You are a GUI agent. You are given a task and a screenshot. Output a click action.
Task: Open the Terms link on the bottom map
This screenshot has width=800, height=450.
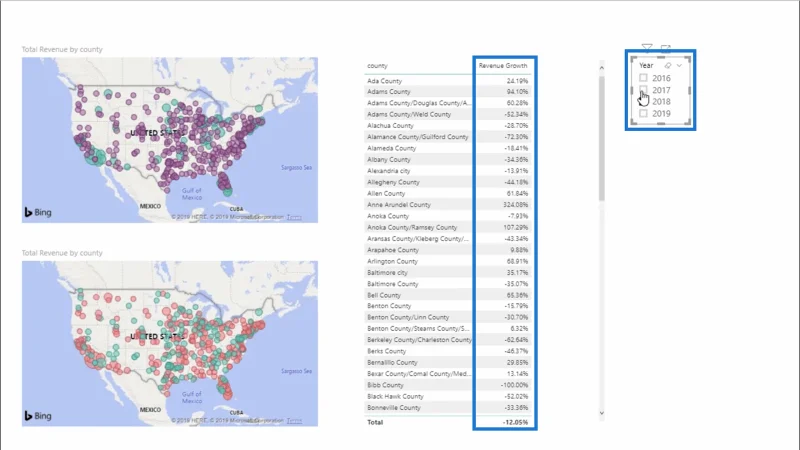tap(294, 421)
